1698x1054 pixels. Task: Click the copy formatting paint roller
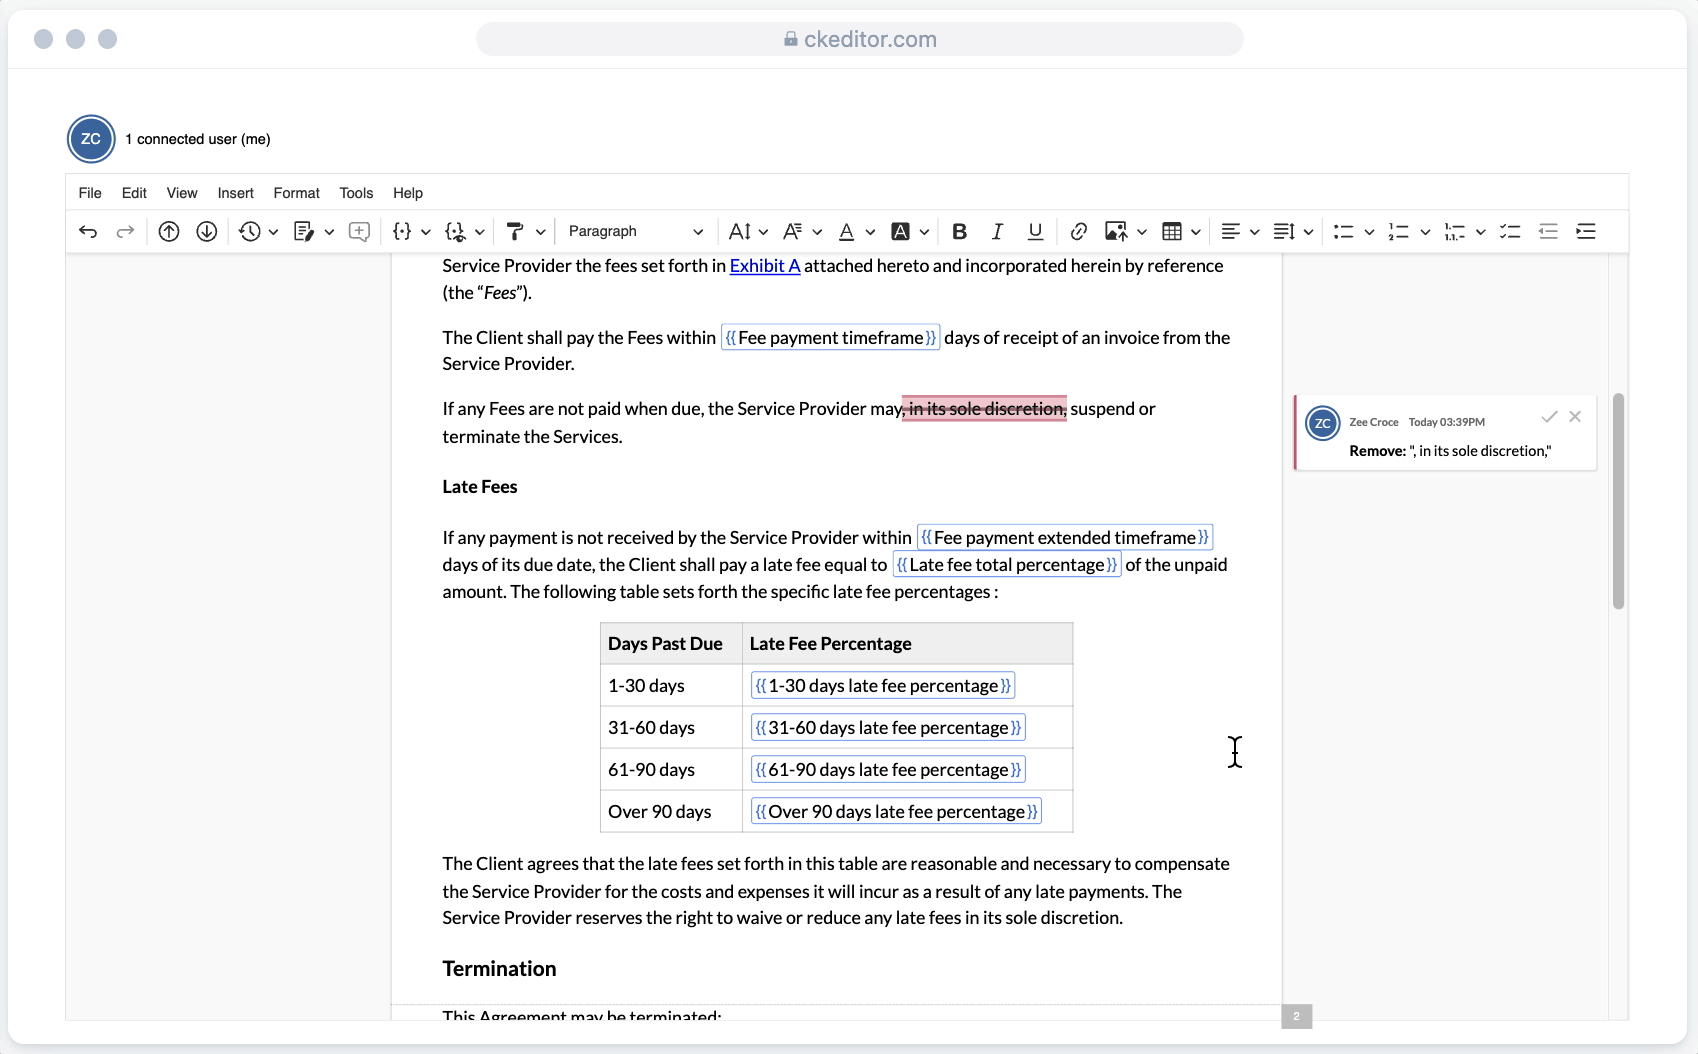click(x=515, y=232)
